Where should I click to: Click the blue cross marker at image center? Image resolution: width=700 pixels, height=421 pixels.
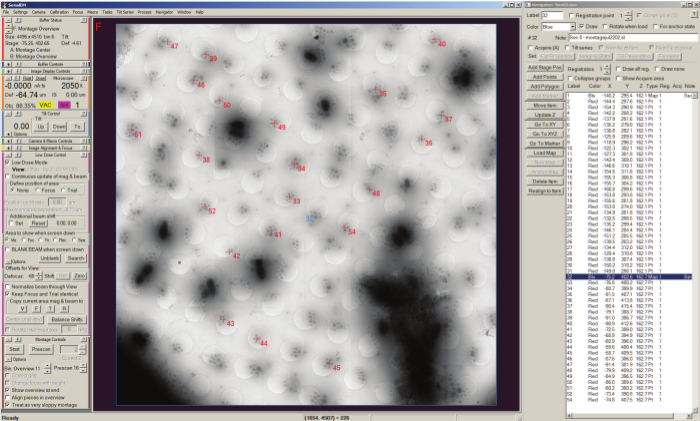coord(311,216)
